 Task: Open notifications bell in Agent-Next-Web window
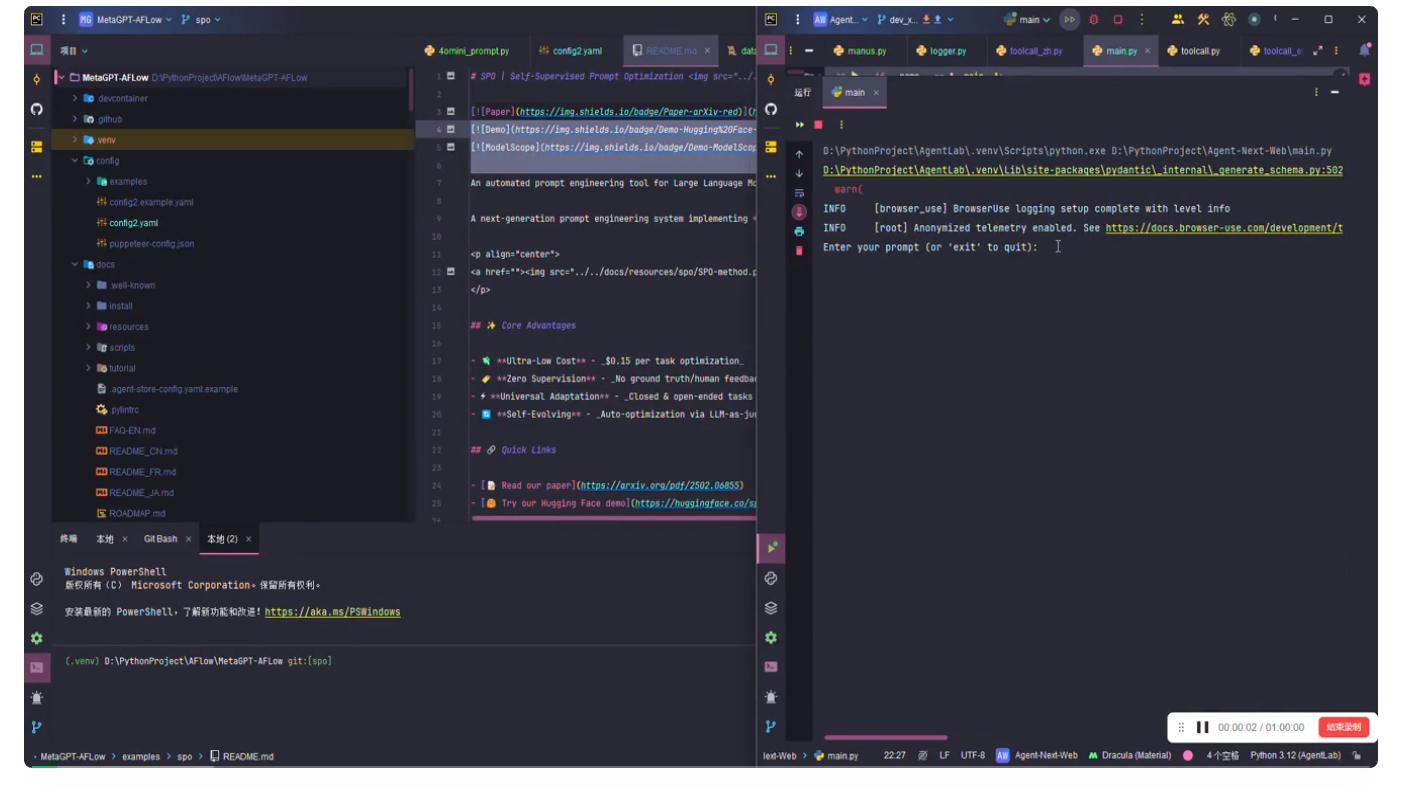pyautogui.click(x=1364, y=50)
